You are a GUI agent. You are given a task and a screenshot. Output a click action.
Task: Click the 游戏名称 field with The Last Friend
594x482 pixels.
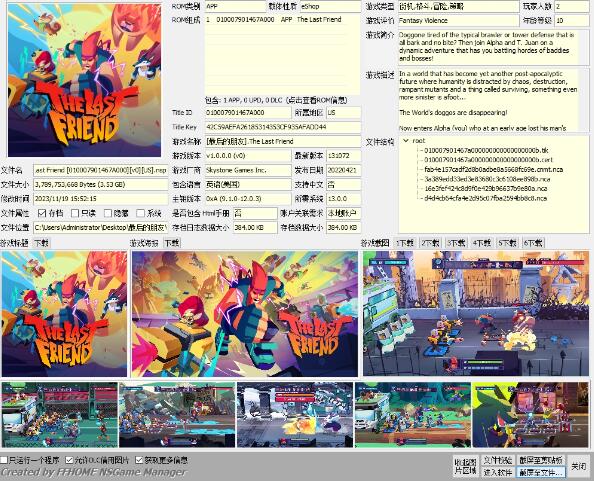283,141
